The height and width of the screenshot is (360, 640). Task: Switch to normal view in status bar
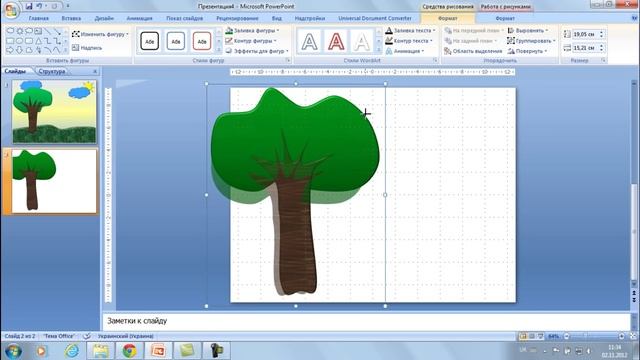coord(522,336)
